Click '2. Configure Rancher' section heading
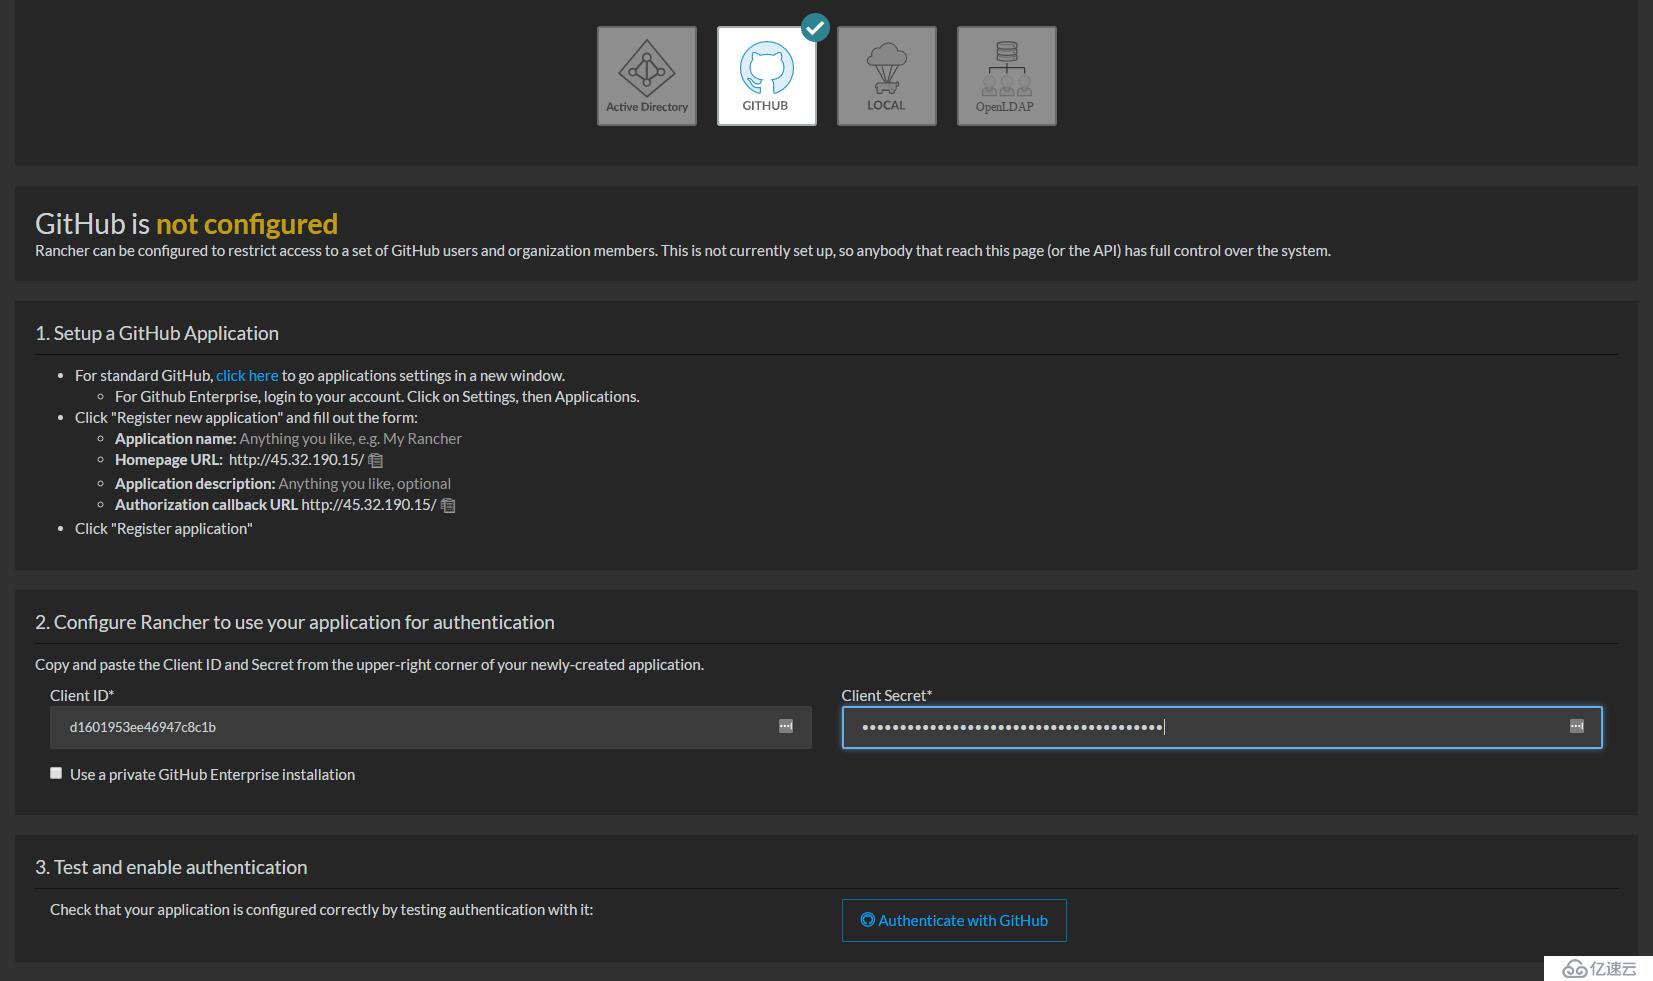 coord(295,622)
